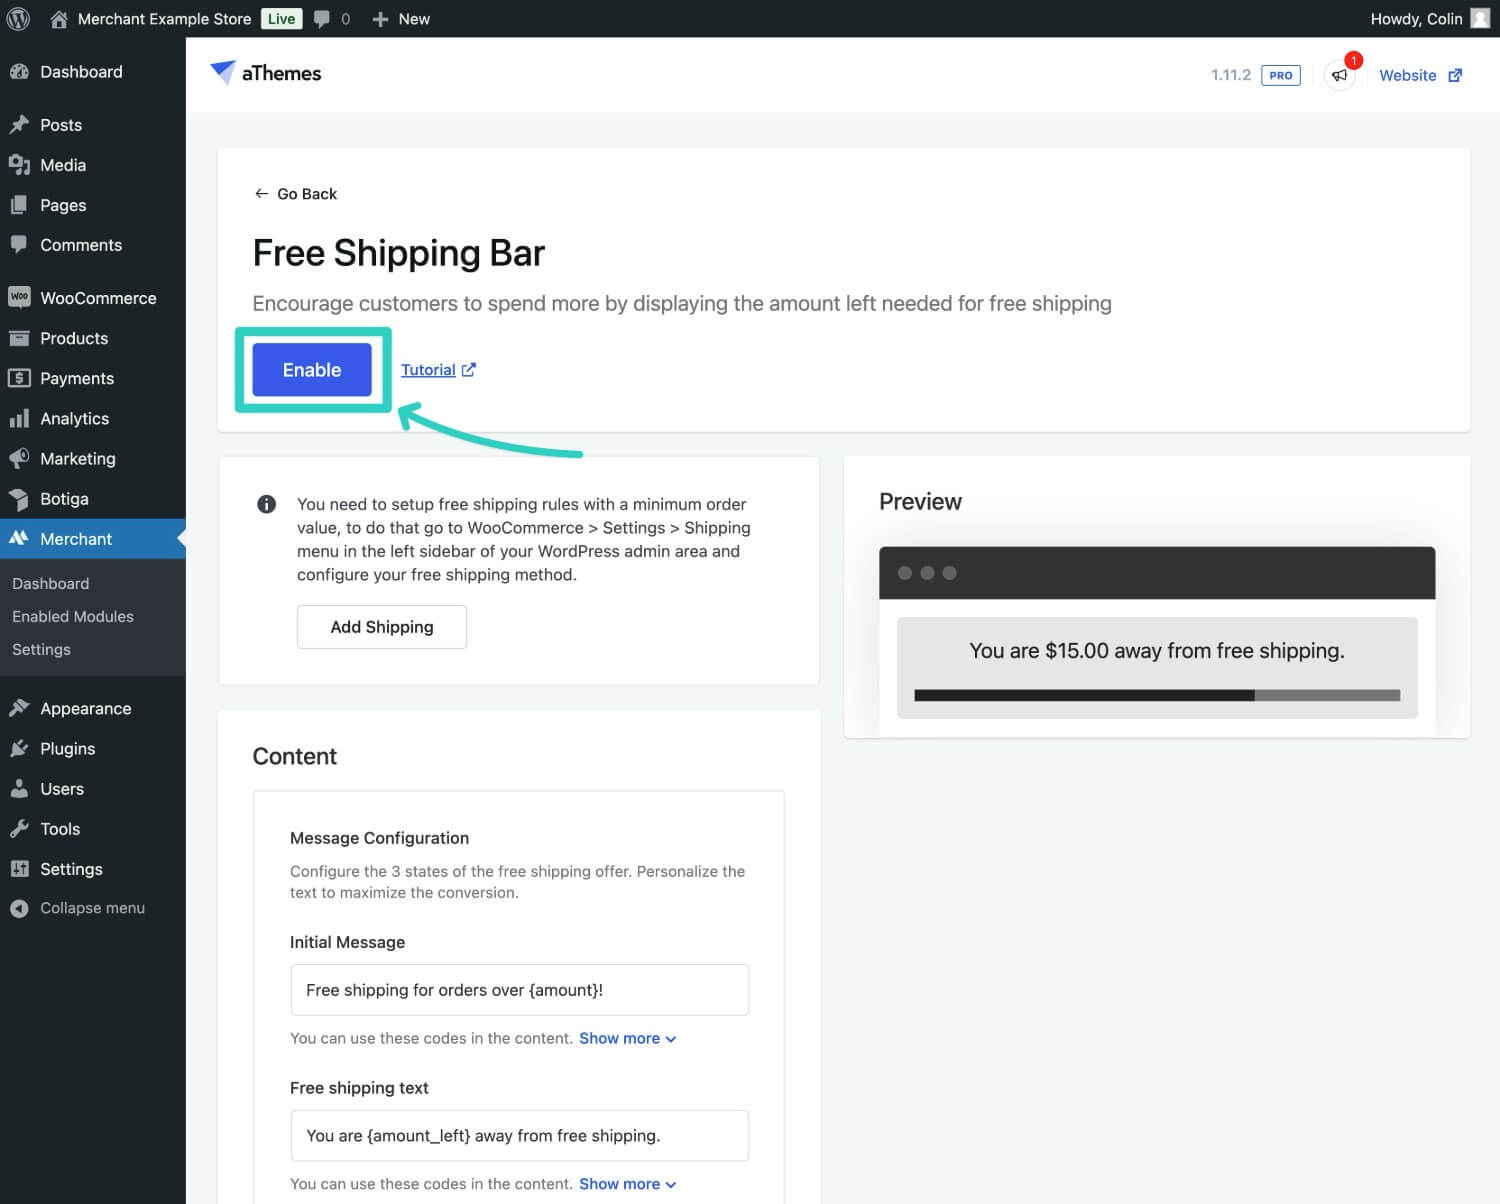Click the home icon beside Merchant Example Store
This screenshot has width=1500, height=1204.
pos(59,19)
